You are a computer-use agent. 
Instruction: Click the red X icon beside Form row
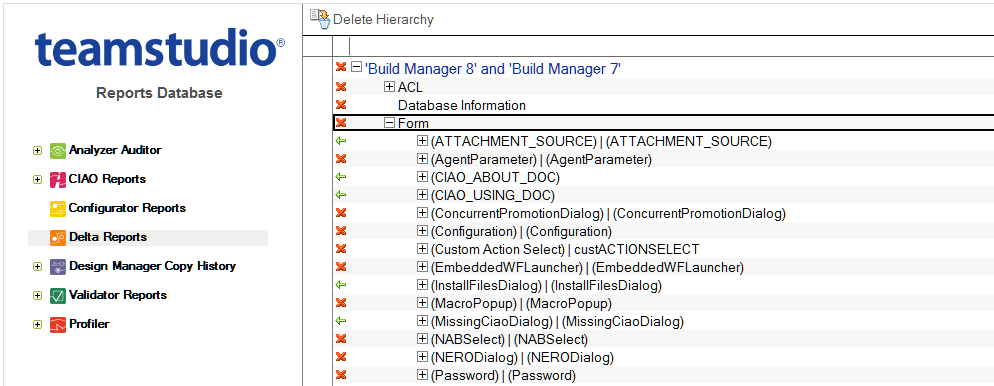point(341,123)
